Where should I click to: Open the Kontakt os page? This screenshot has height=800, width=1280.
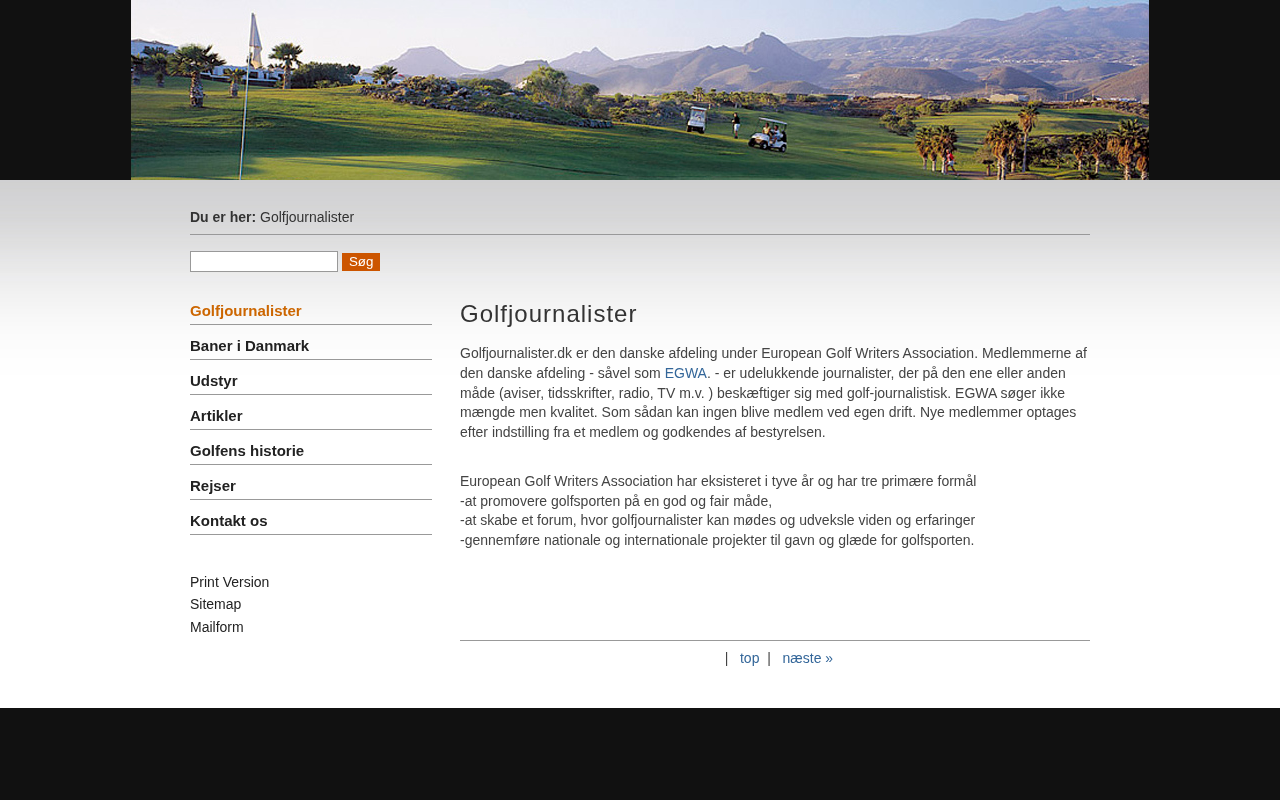tap(228, 519)
